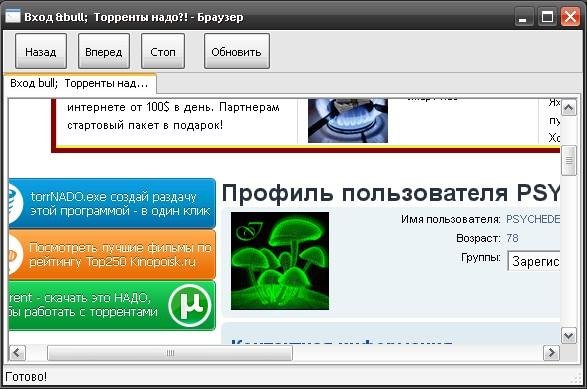Click the vertical scrollbar thumb

569,160
